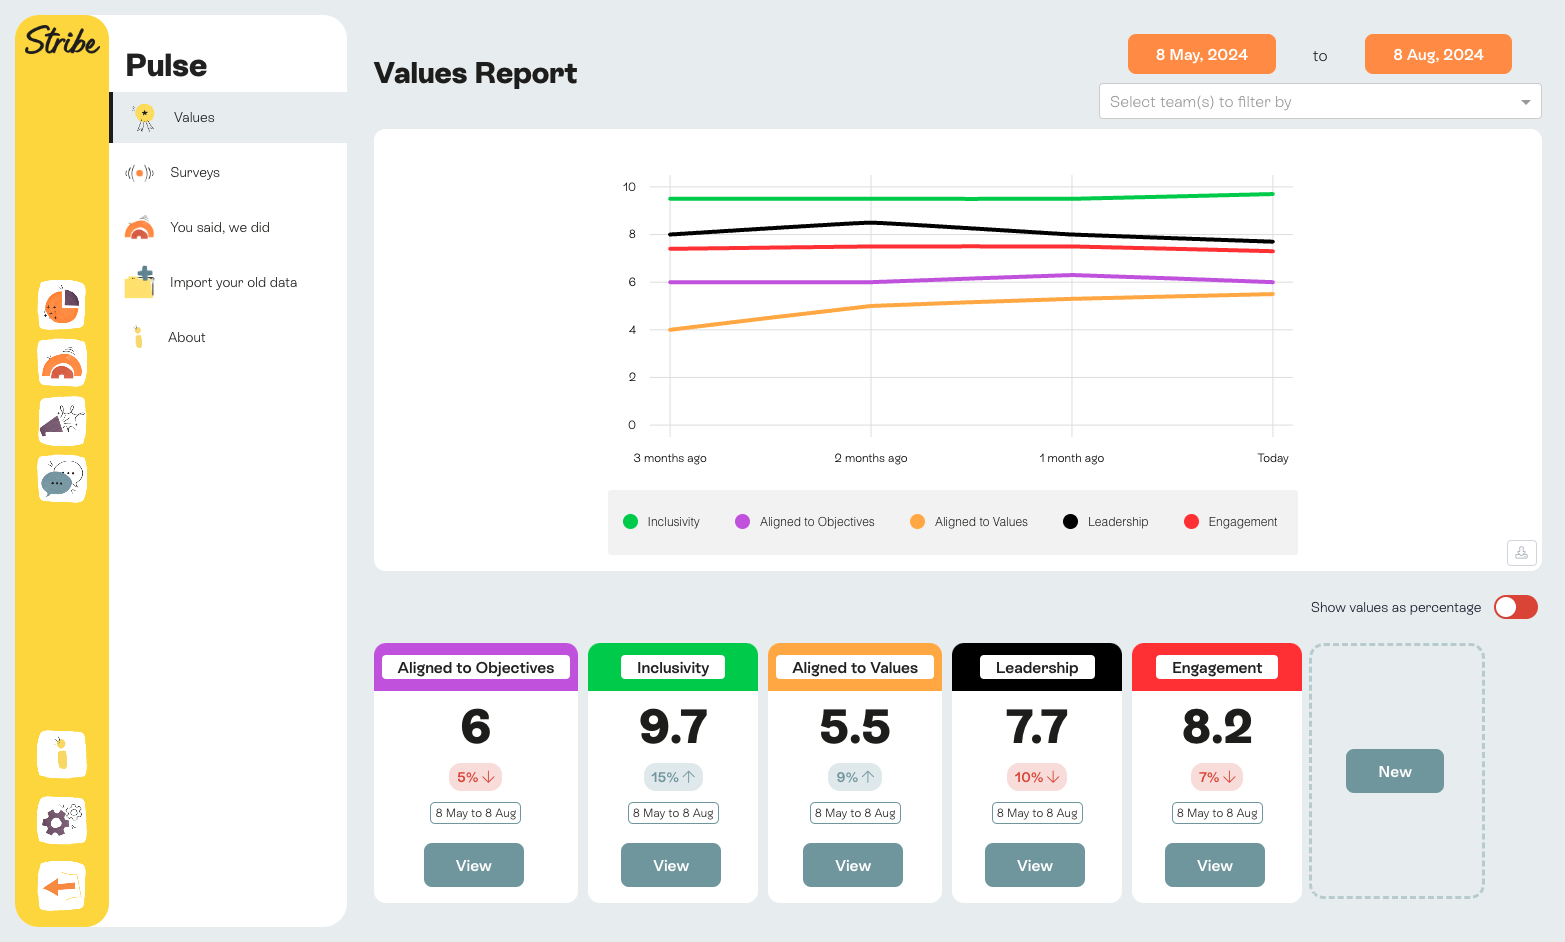Select You said, we did menu item

pos(220,227)
